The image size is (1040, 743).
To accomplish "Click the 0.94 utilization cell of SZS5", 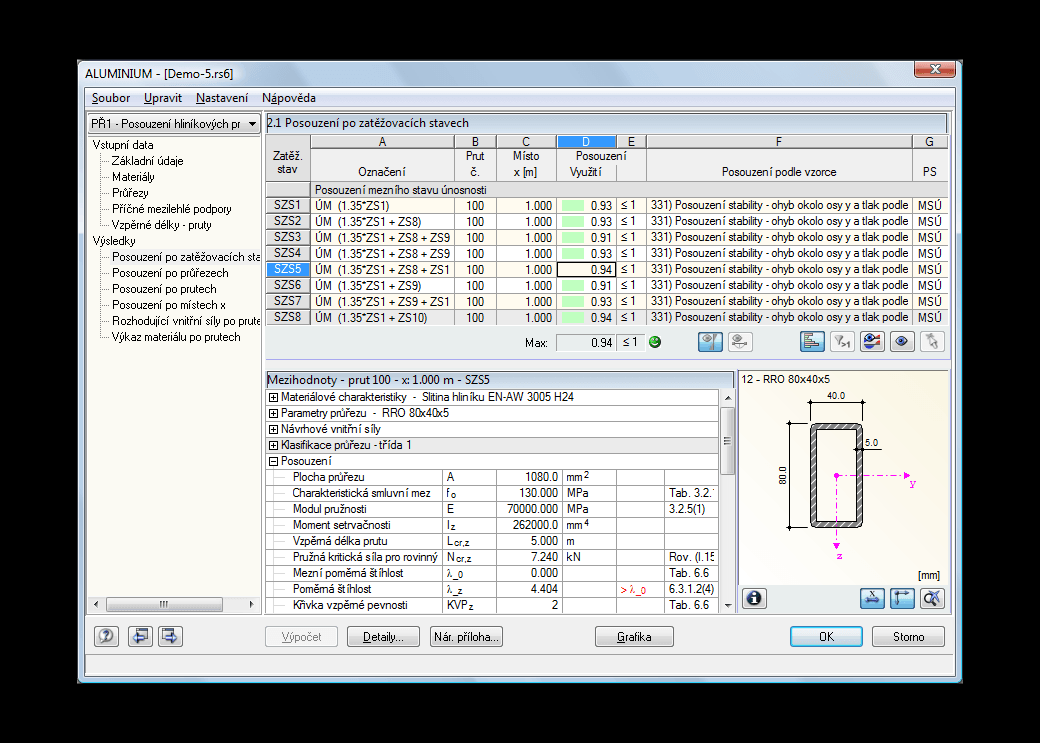I will click(586, 269).
